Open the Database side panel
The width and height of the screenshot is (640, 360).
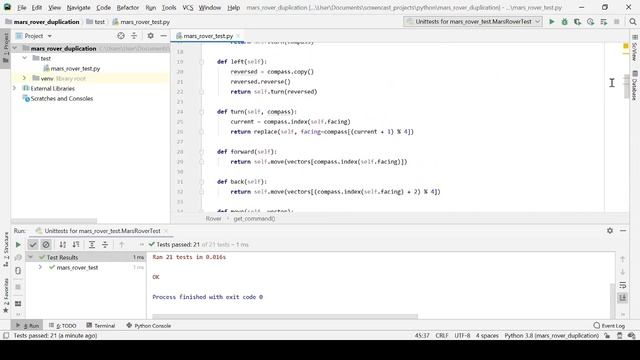634,86
